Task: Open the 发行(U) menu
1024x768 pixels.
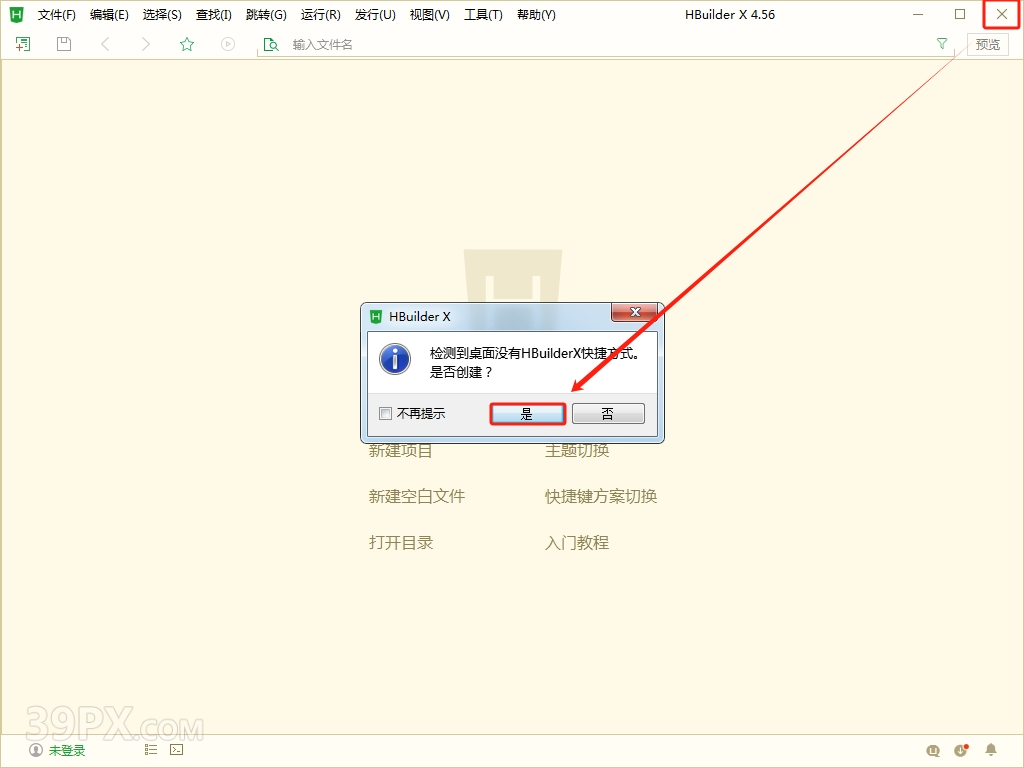Action: [x=375, y=15]
